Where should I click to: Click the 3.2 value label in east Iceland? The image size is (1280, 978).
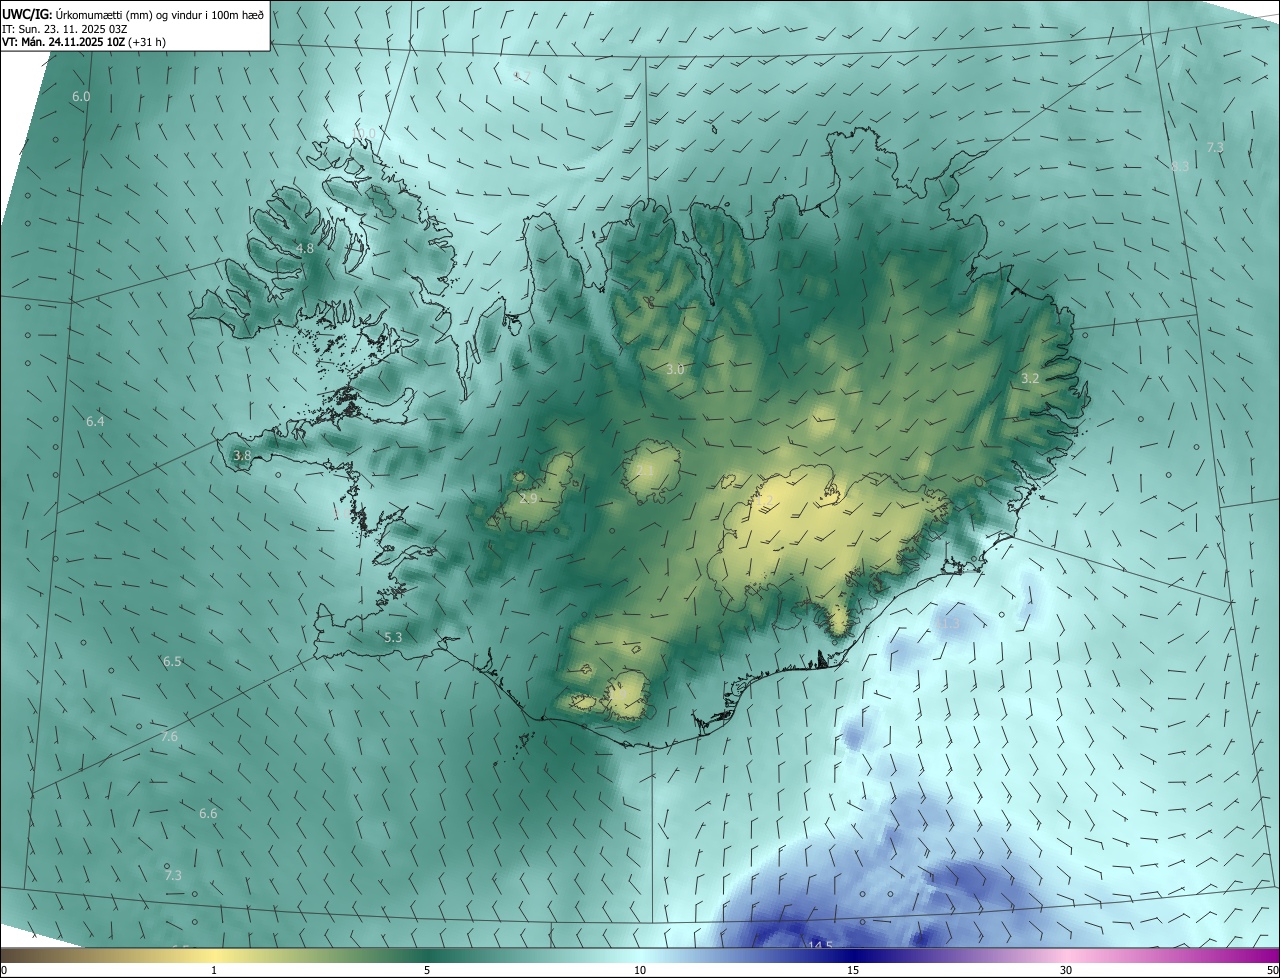tap(1030, 379)
